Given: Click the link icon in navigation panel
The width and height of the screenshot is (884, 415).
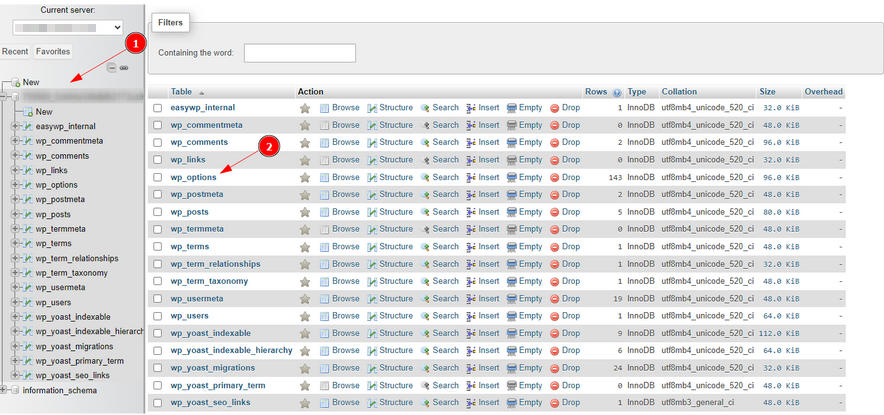Looking at the screenshot, I should [124, 68].
